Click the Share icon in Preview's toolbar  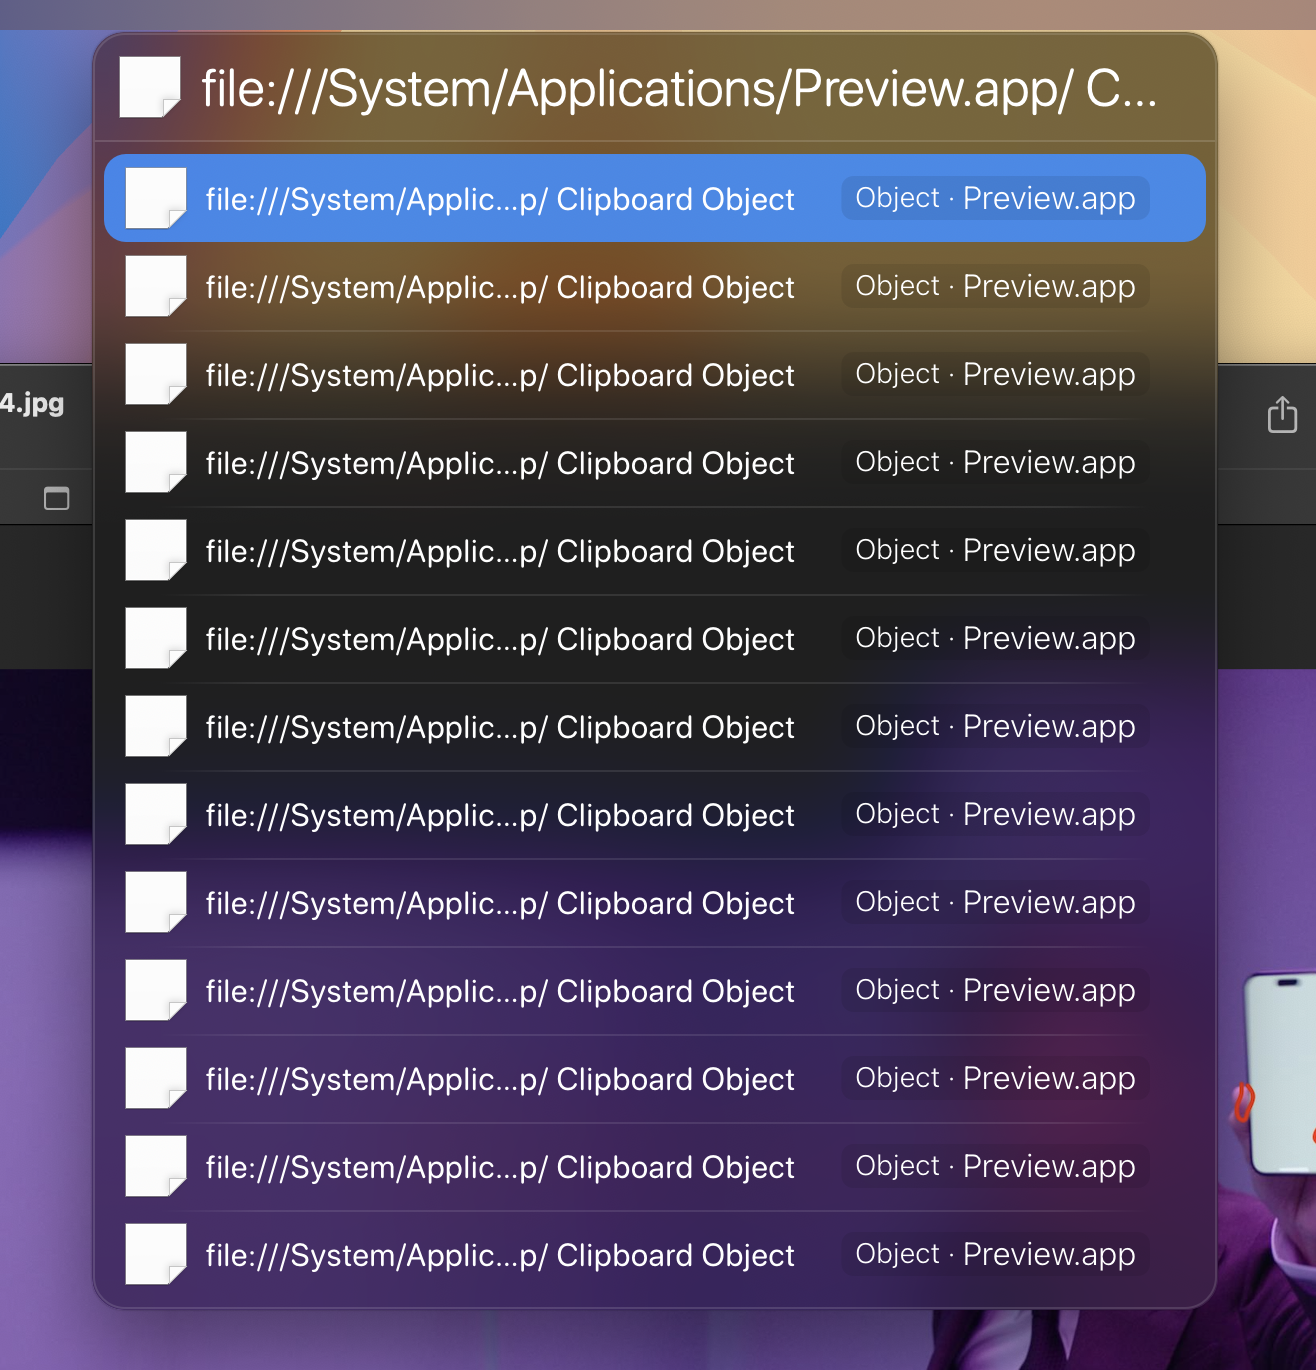coord(1282,414)
